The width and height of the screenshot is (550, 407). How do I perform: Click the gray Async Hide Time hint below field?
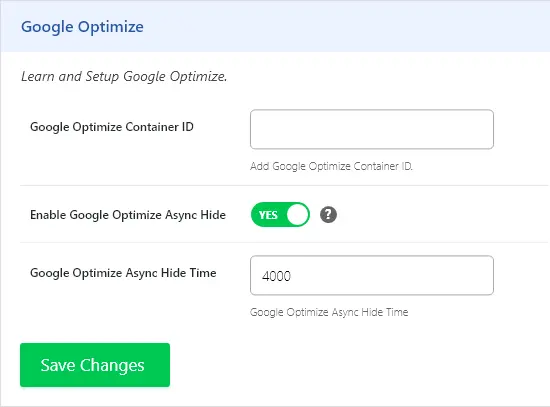[329, 312]
